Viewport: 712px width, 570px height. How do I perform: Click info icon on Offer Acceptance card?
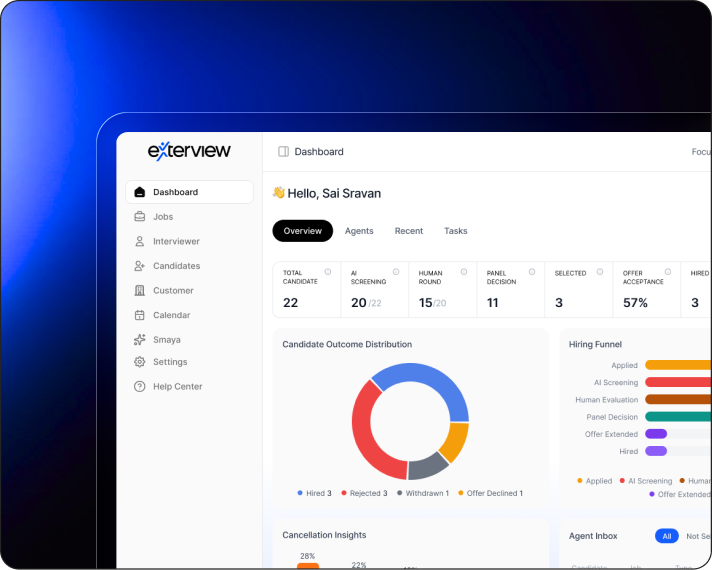click(x=668, y=272)
